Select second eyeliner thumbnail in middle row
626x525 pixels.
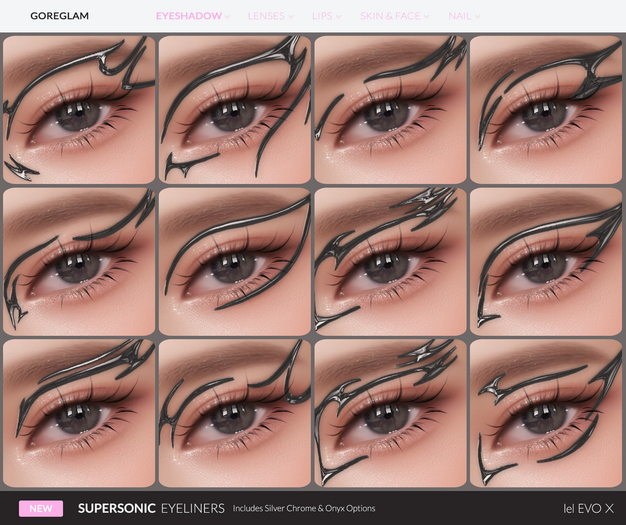(x=235, y=262)
